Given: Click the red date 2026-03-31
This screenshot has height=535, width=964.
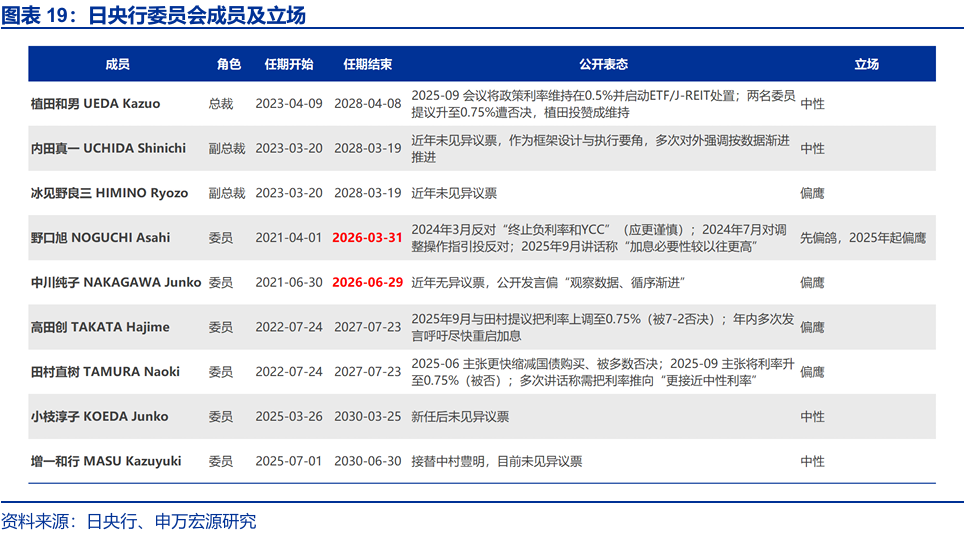Looking at the screenshot, I should click(367, 238).
